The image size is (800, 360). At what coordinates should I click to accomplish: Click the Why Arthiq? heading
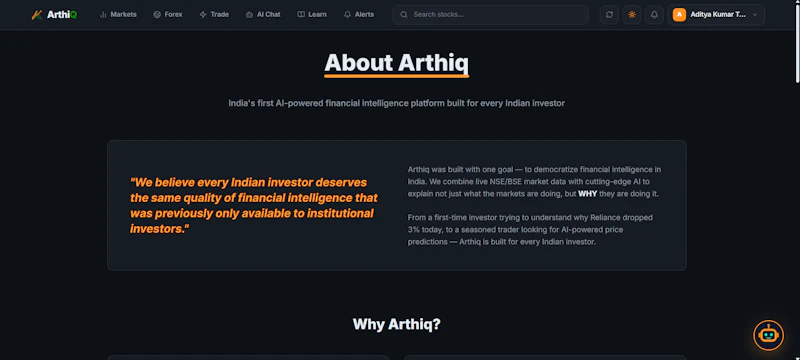(396, 324)
